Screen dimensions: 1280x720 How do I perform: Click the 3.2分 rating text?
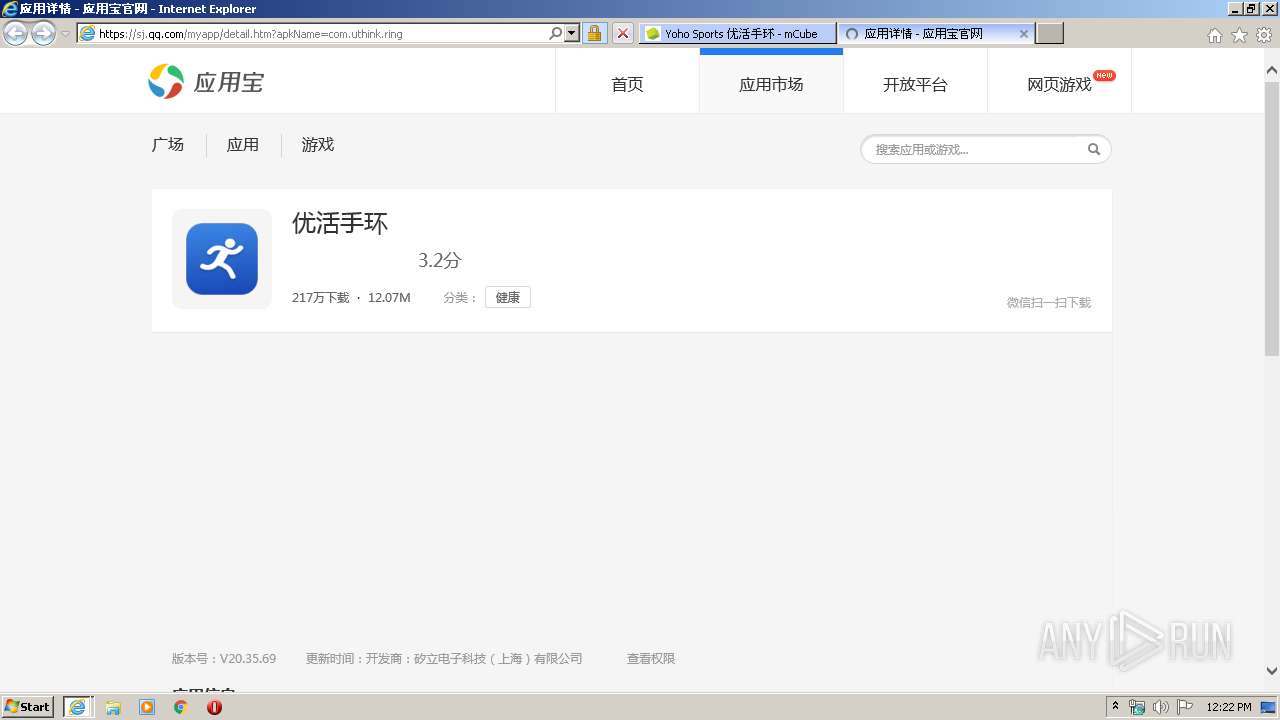tap(440, 261)
